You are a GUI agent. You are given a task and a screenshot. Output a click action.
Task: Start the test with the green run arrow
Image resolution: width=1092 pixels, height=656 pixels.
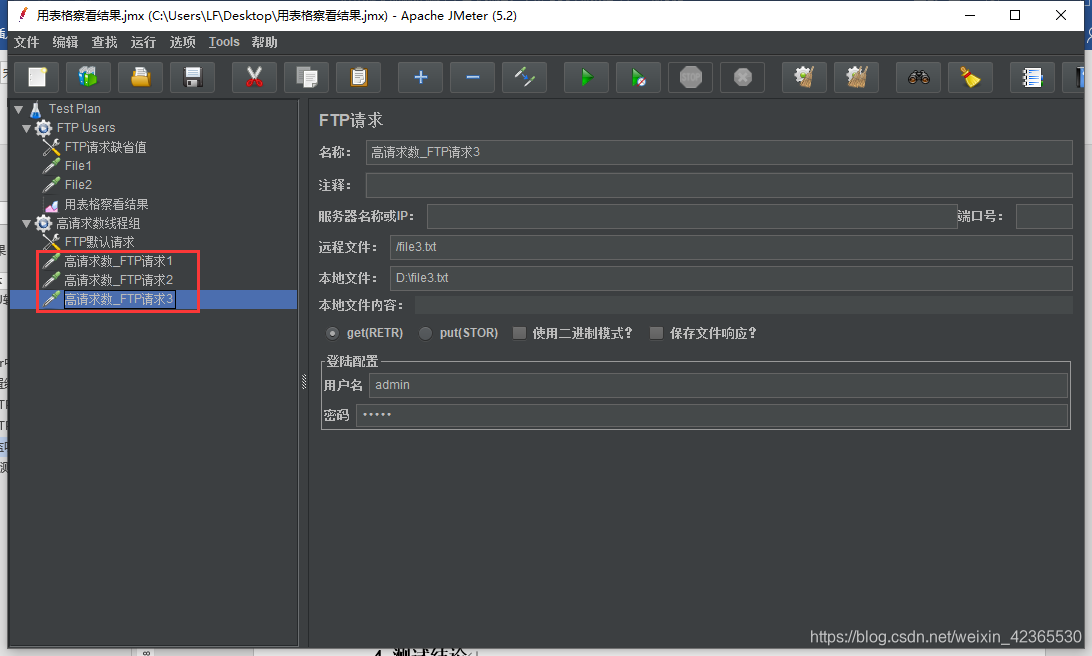tap(586, 77)
